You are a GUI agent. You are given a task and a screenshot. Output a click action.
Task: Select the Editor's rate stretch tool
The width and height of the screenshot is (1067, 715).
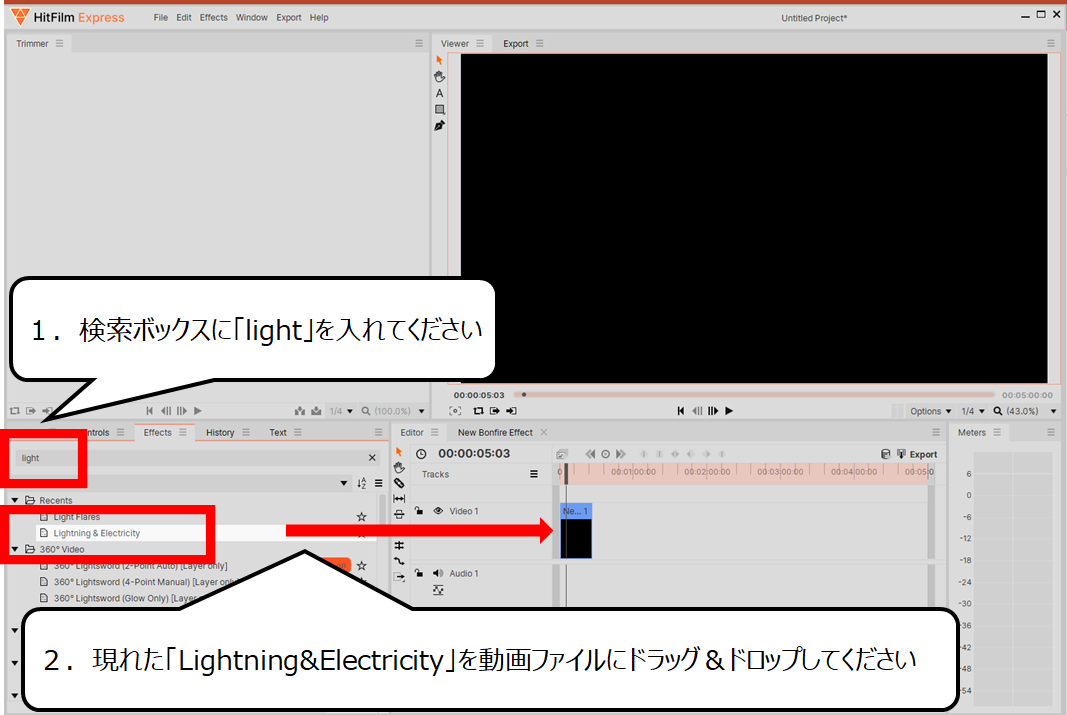tap(399, 515)
